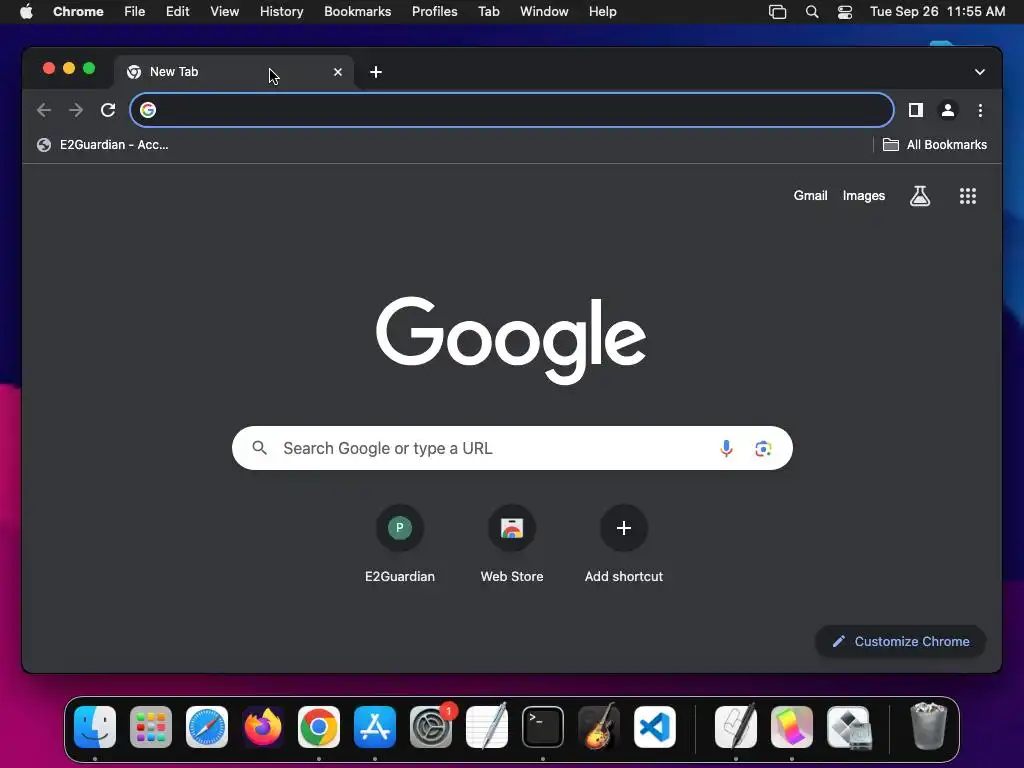Viewport: 1024px width, 768px height.
Task: Open Script Editor from the dock
Action: (736, 726)
